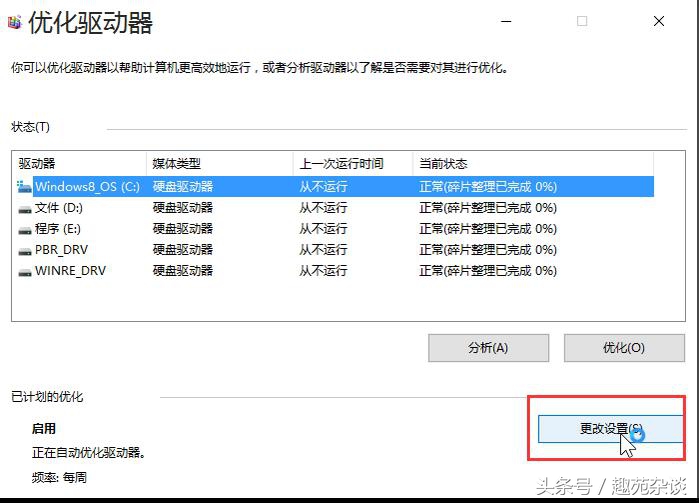
Task: Sort by the 上一次运行时间 column header
Action: pyautogui.click(x=353, y=164)
